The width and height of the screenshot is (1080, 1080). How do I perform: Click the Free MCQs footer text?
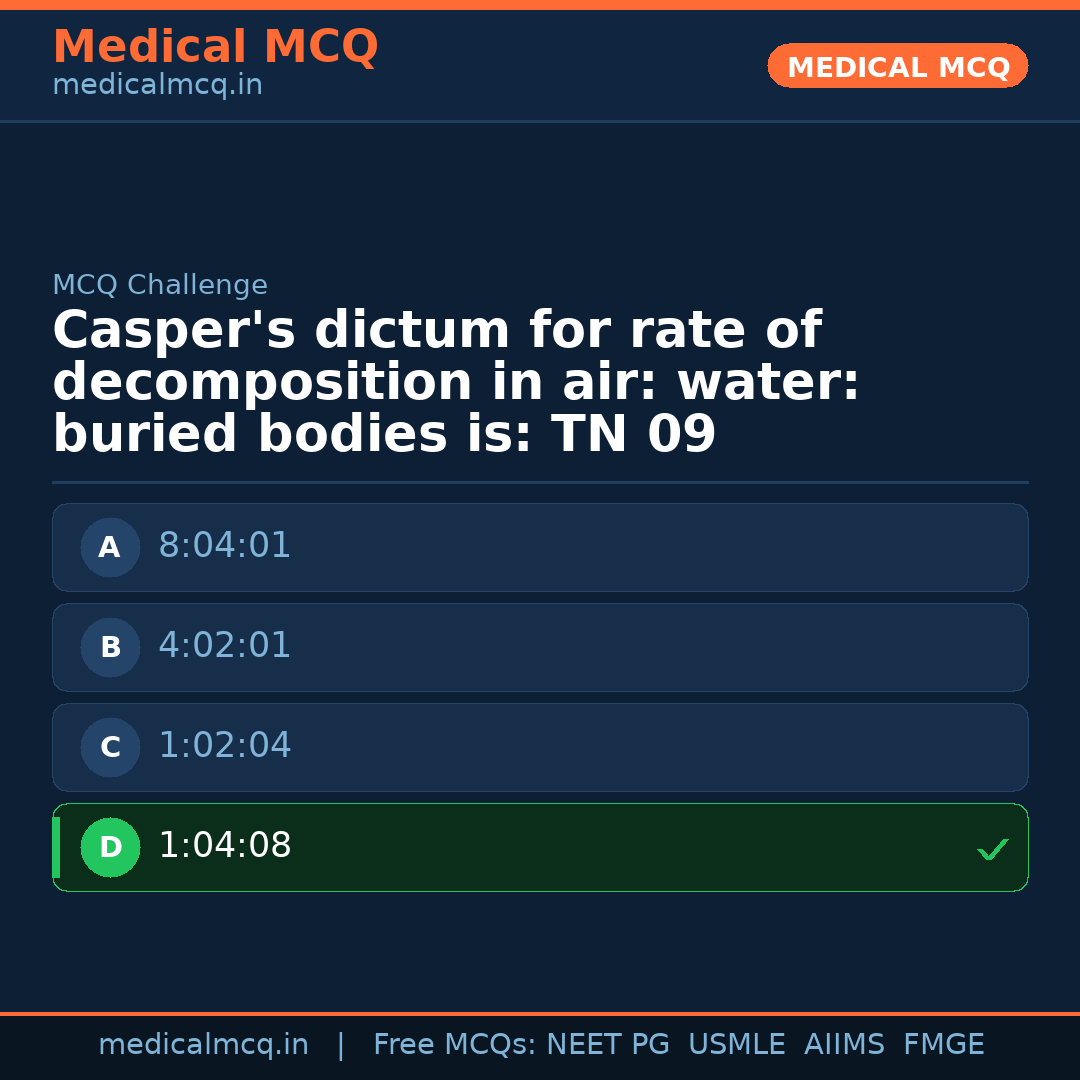click(x=455, y=1045)
